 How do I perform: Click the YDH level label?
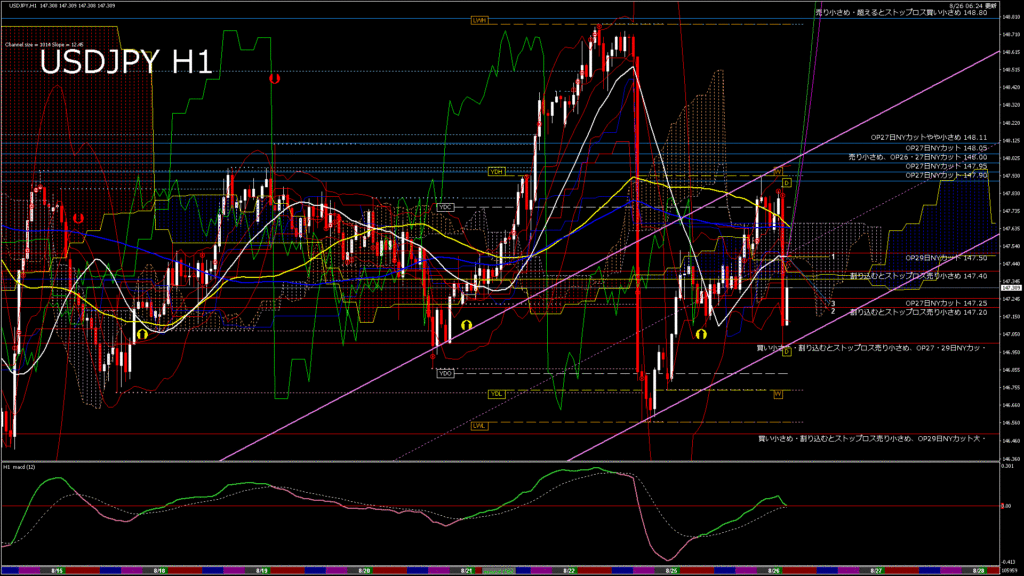496,172
